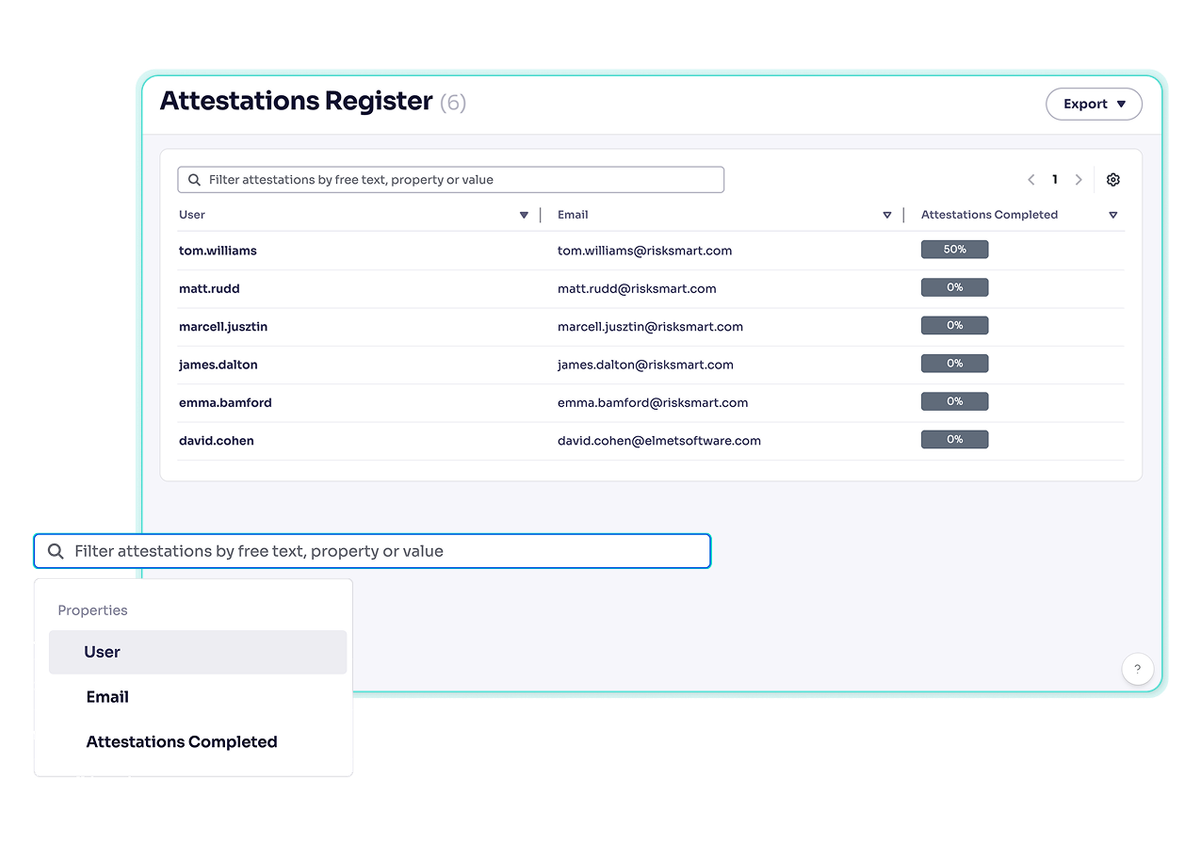Select the Email property in the filter menu

[107, 697]
